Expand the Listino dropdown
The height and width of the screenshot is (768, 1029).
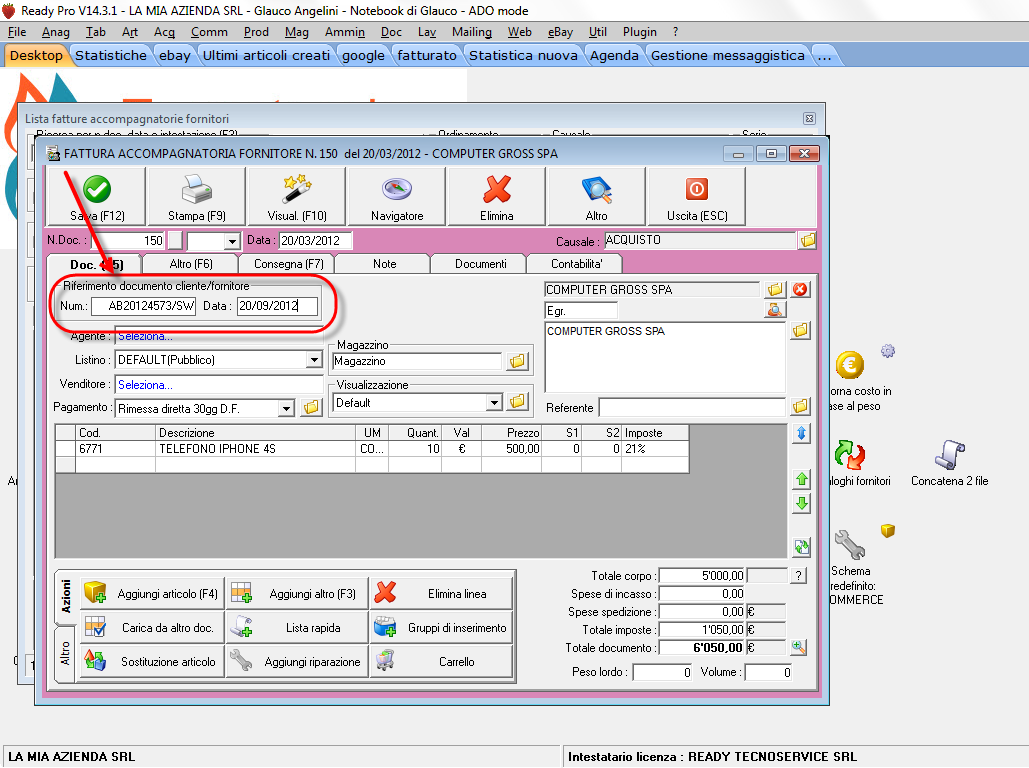(x=313, y=360)
